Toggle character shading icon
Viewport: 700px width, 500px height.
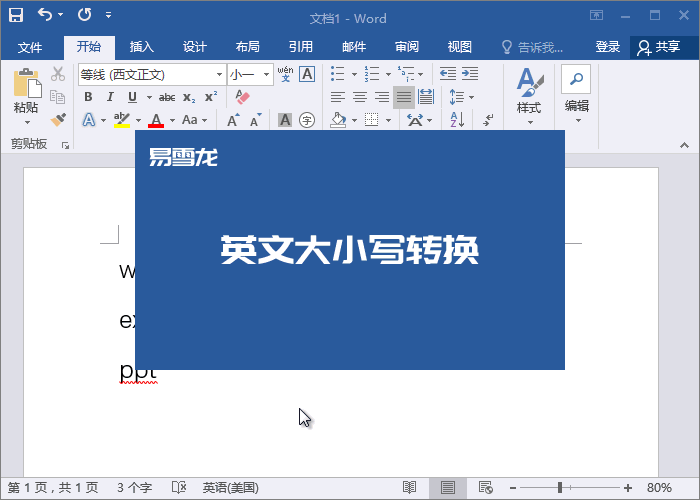285,120
